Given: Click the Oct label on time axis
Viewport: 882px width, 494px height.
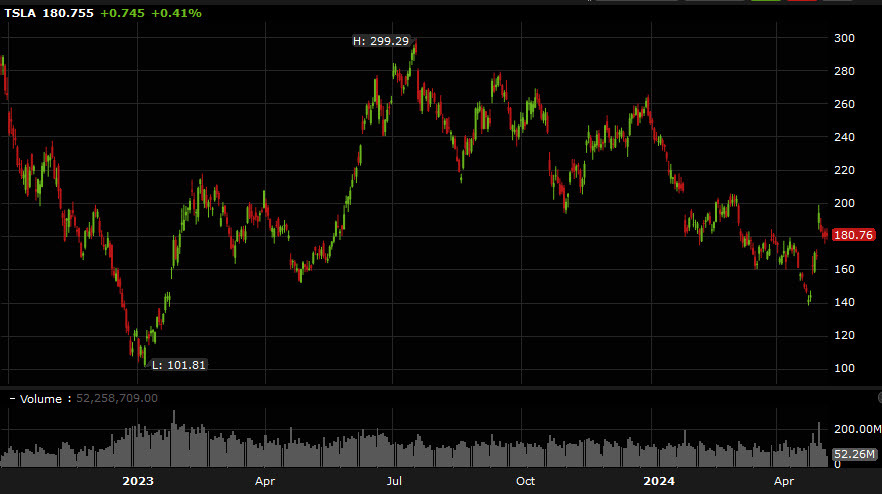Looking at the screenshot, I should click(x=525, y=481).
